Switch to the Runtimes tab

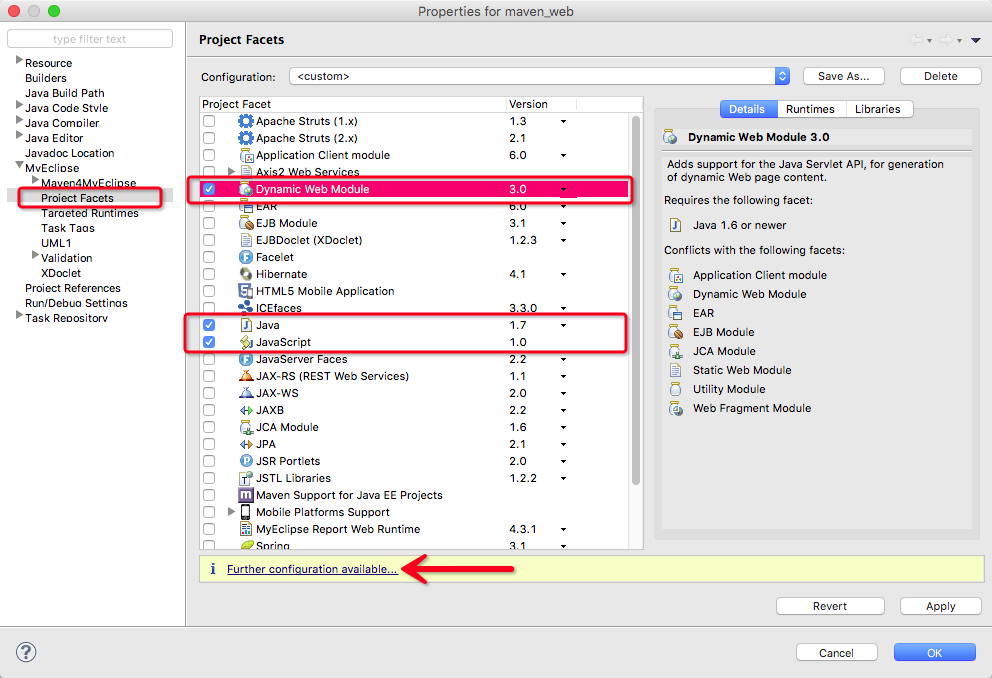809,109
